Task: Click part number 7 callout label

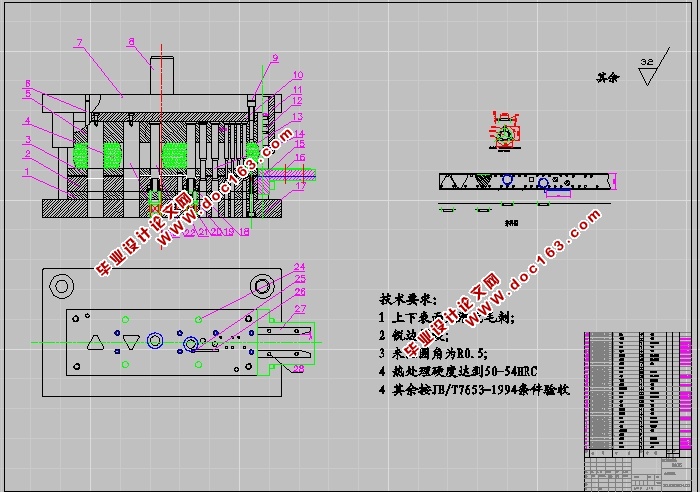Action: (x=79, y=43)
